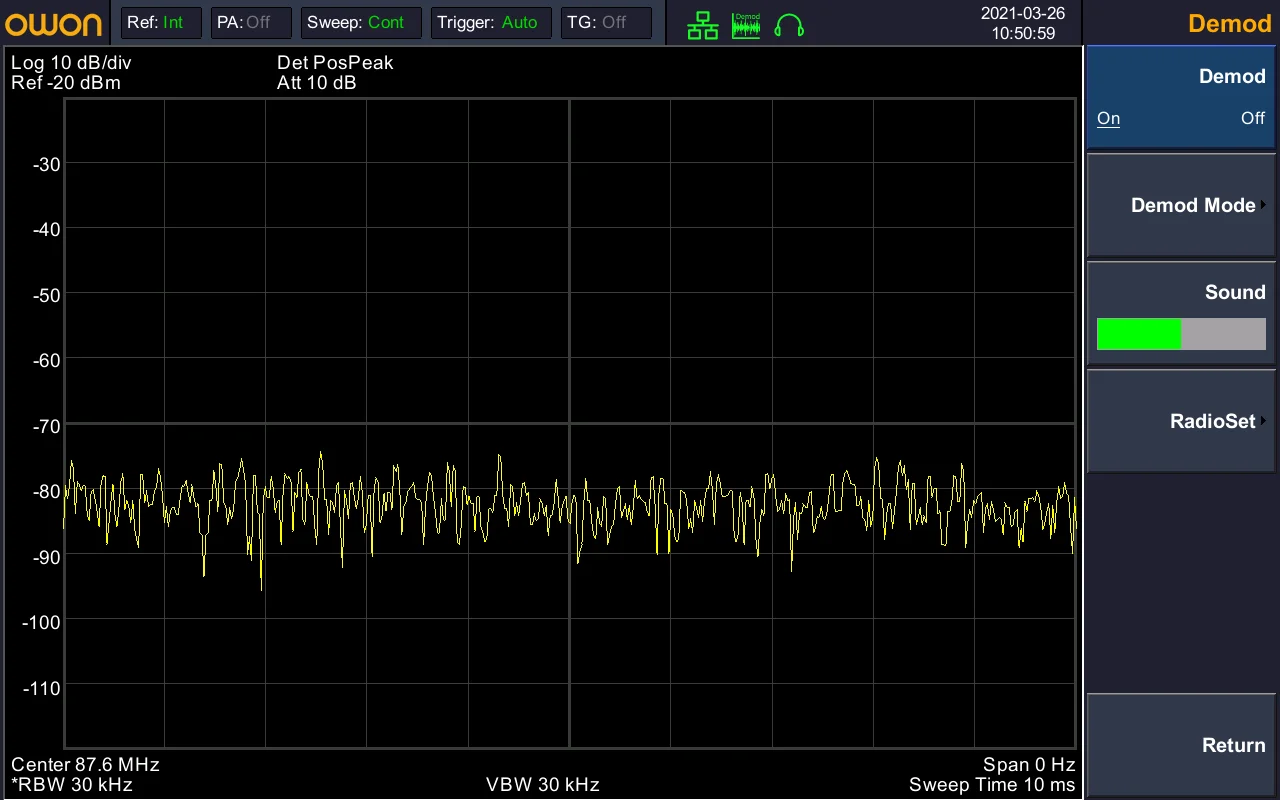Viewport: 1280px width, 800px height.
Task: Click the Sweep Time 10 ms readout
Action: 992,785
